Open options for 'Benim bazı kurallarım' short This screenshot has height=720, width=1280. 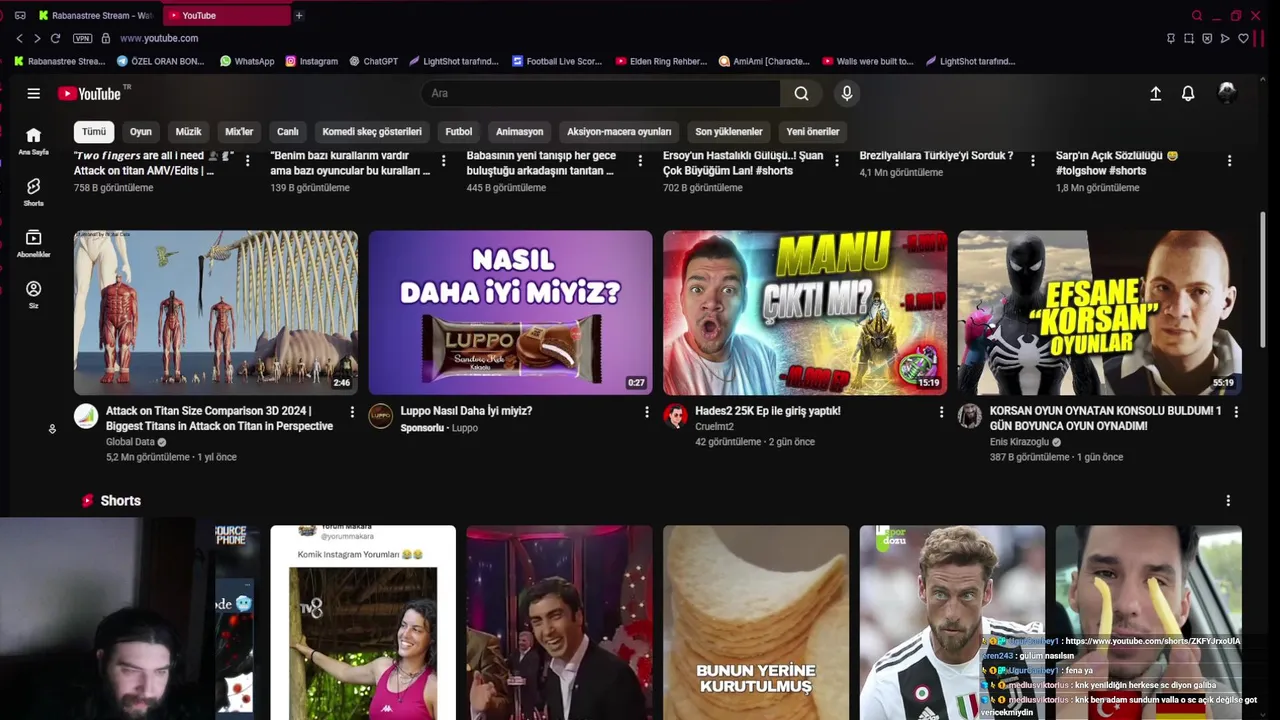(444, 160)
